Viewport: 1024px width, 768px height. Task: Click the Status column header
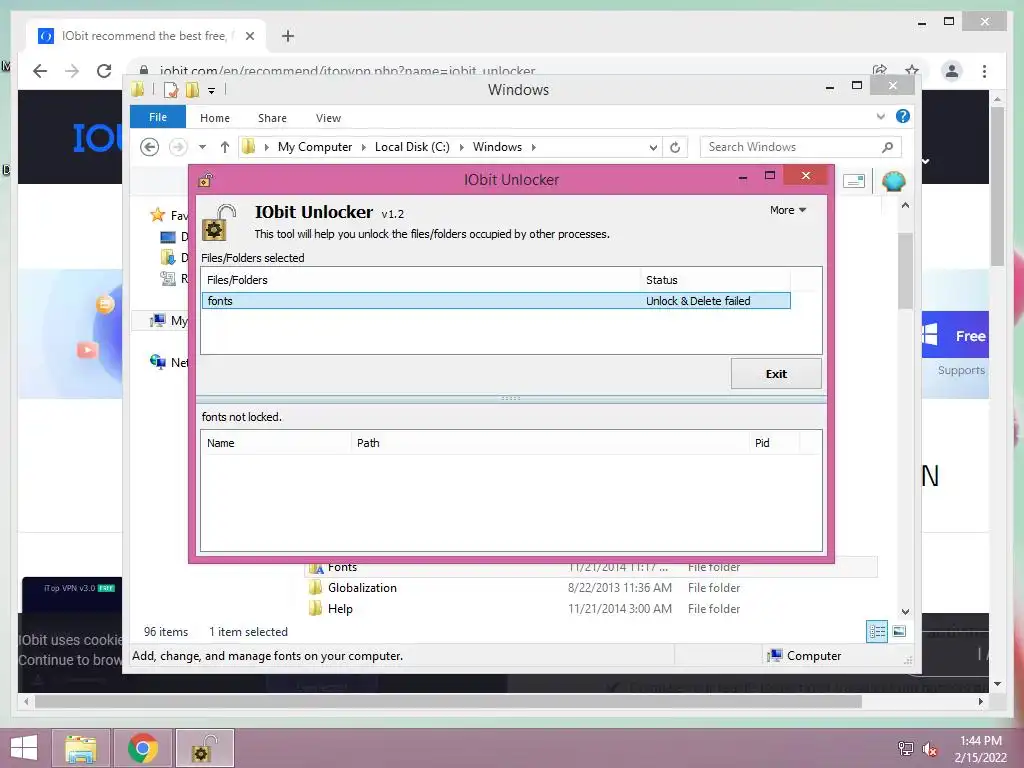(715, 280)
